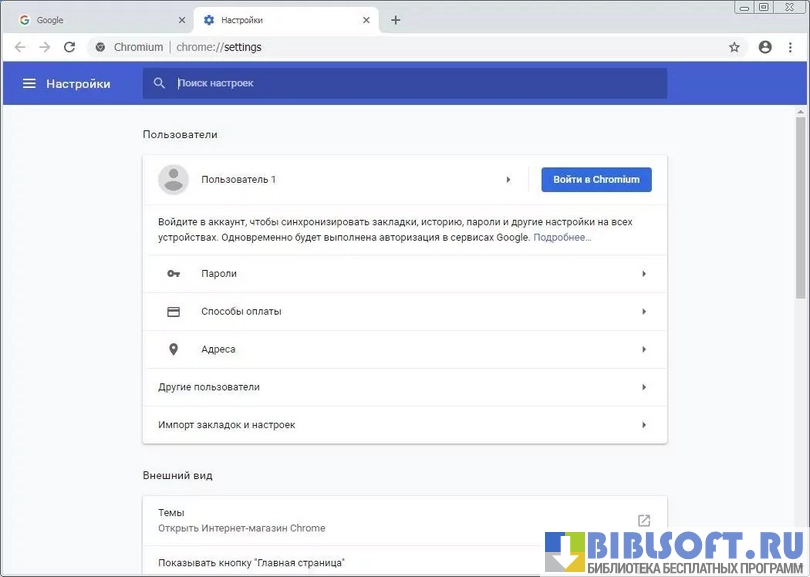This screenshot has width=810, height=577.
Task: Expand the Другие пользователи row
Action: [x=644, y=387]
